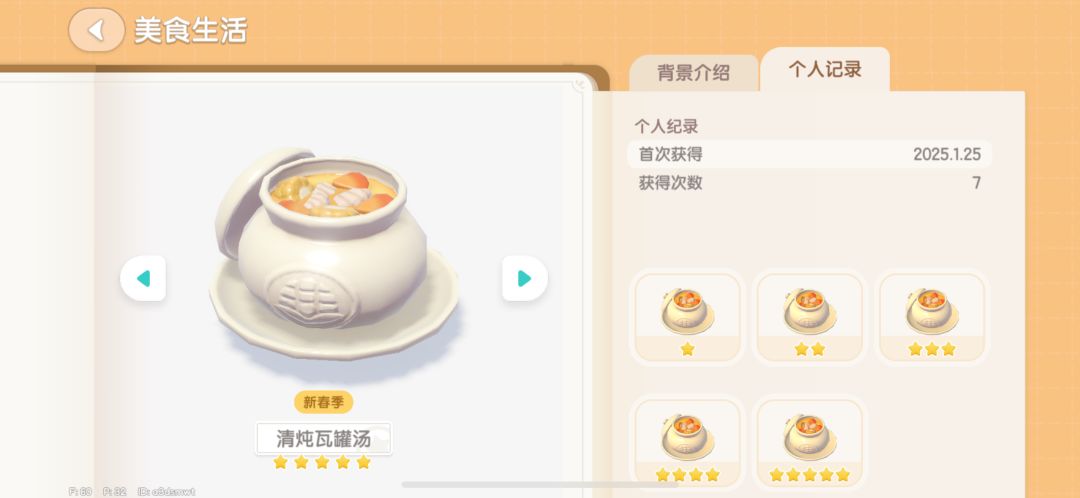Screen dimensions: 1080x498
Task: Show previous dish with left teal arrow
Action: click(143, 278)
